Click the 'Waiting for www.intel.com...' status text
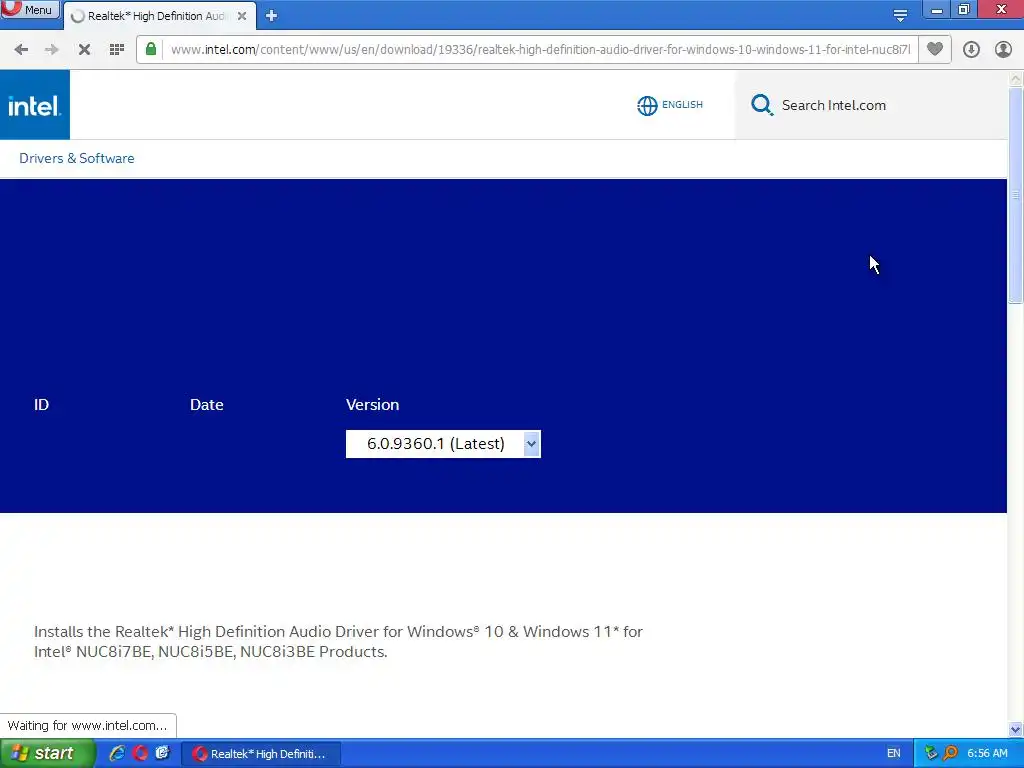This screenshot has height=768, width=1024. (x=87, y=726)
